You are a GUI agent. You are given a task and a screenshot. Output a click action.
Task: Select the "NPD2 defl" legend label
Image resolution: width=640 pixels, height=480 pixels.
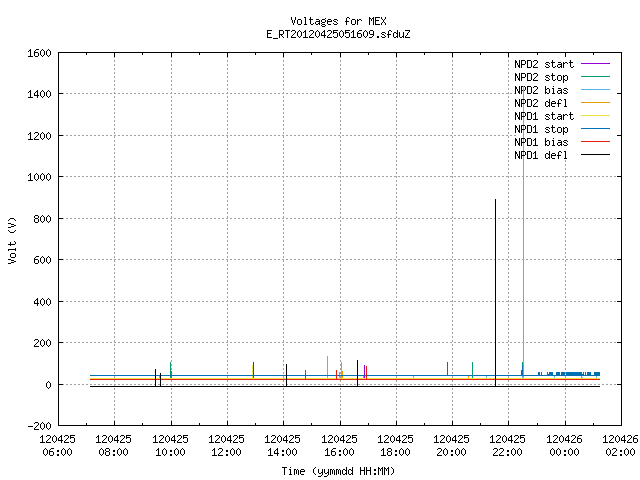(x=541, y=103)
